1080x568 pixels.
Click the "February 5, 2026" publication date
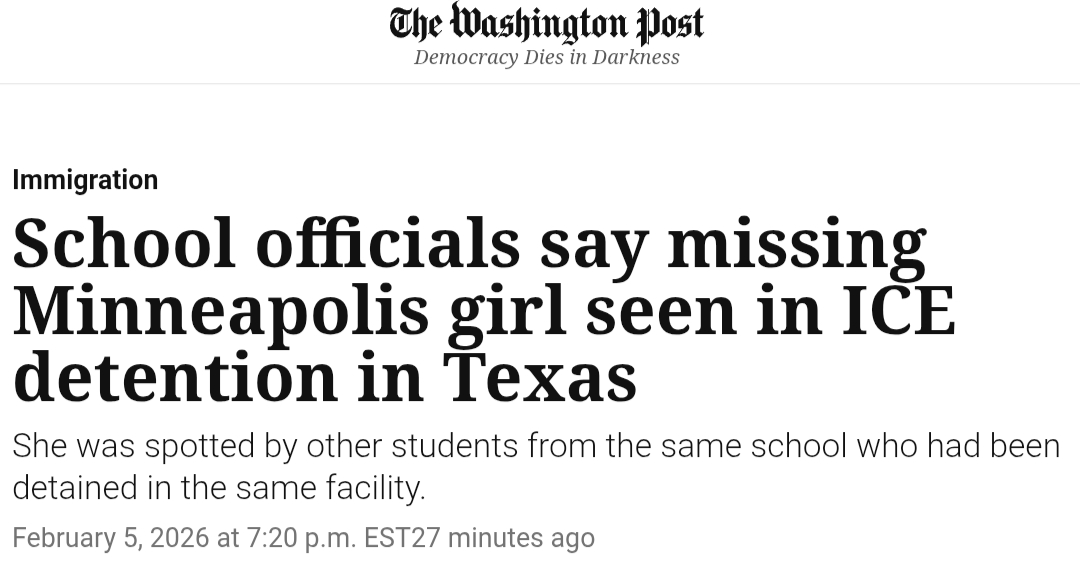click(110, 538)
